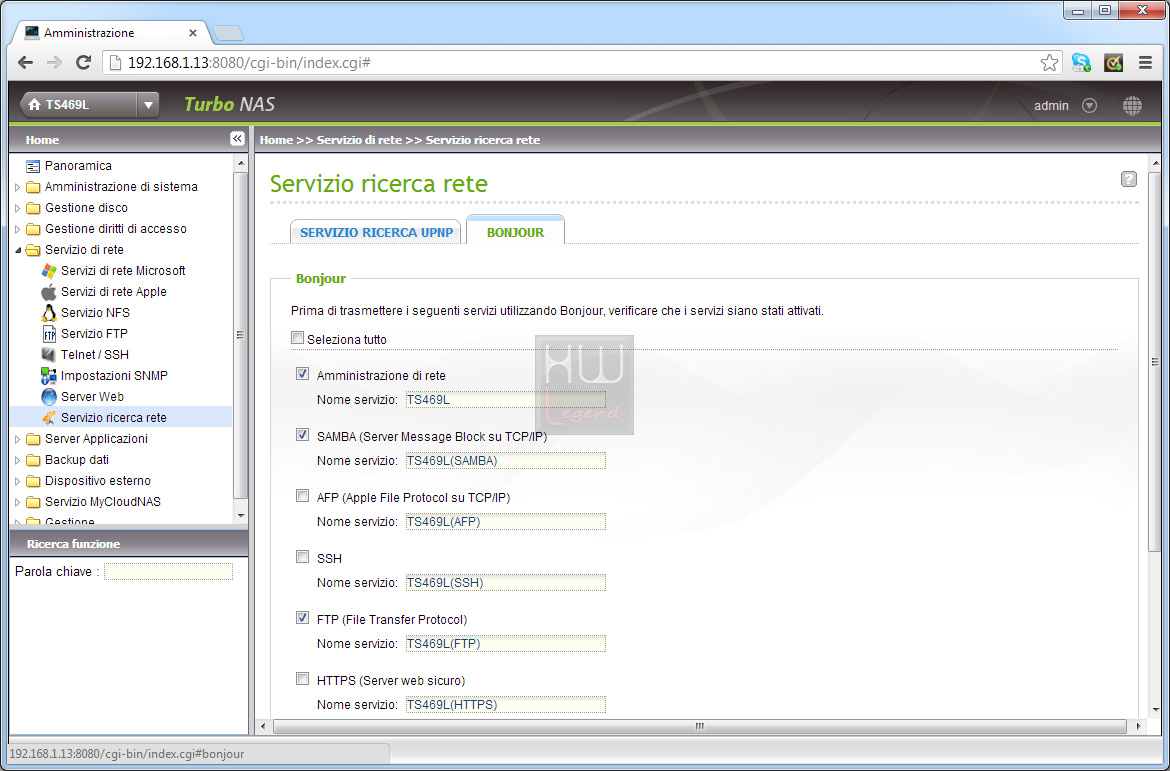Click Home in the breadcrumb
This screenshot has width=1170, height=771.
point(276,140)
